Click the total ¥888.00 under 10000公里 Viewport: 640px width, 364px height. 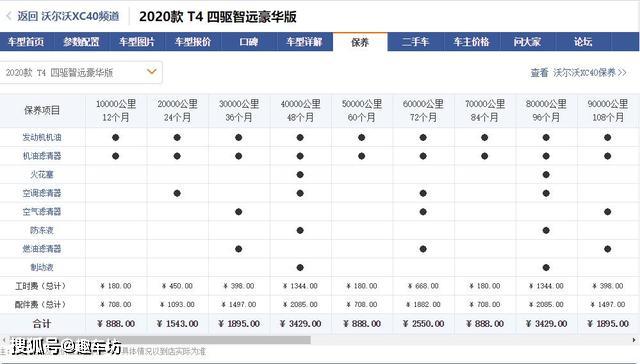[116, 324]
